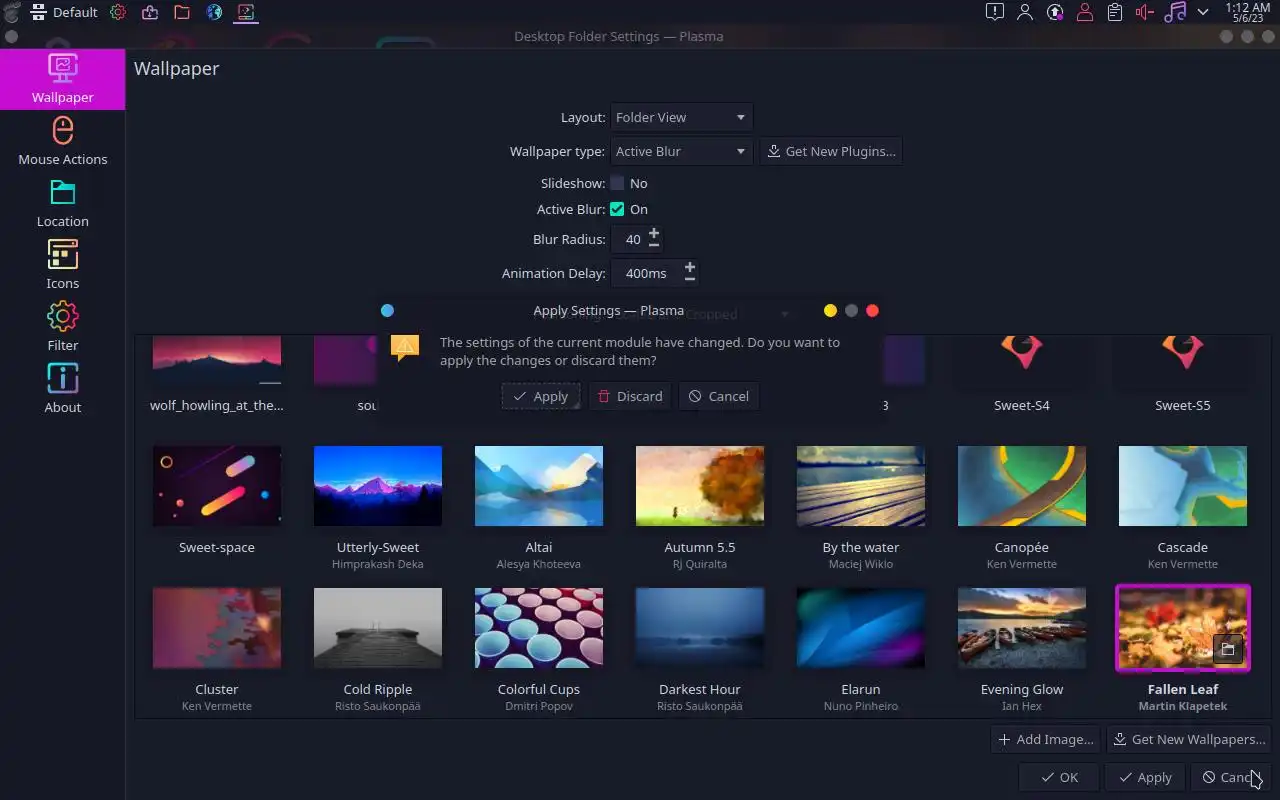Click the Add Image button
1280x800 pixels.
coord(1046,739)
